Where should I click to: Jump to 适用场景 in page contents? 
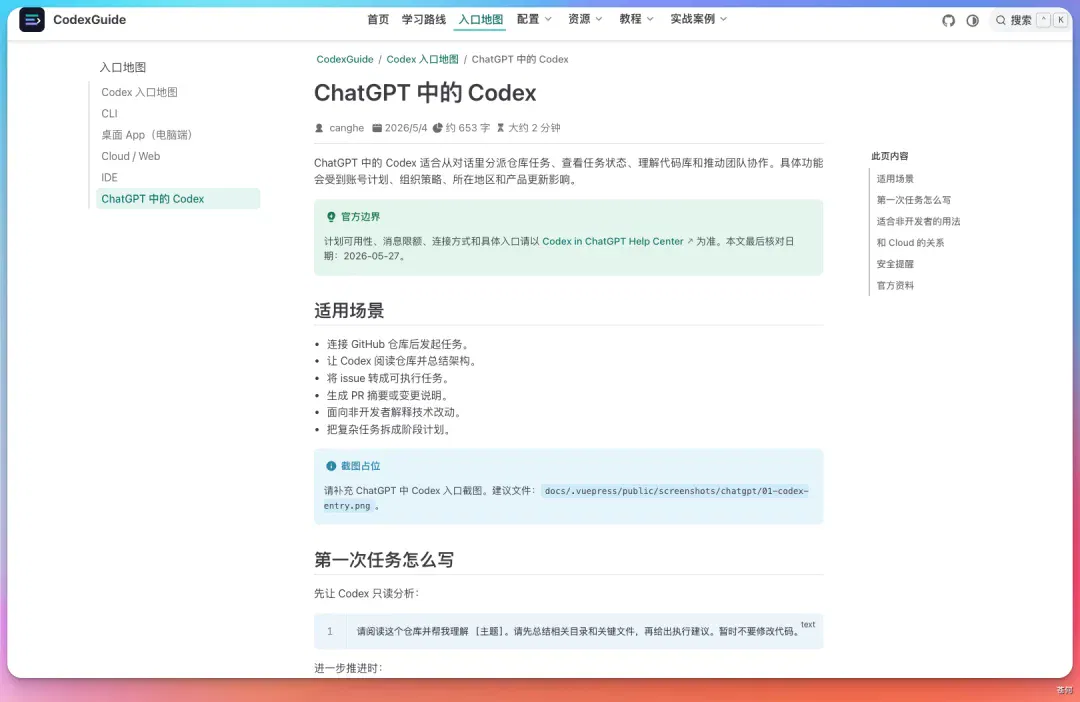tap(895, 179)
